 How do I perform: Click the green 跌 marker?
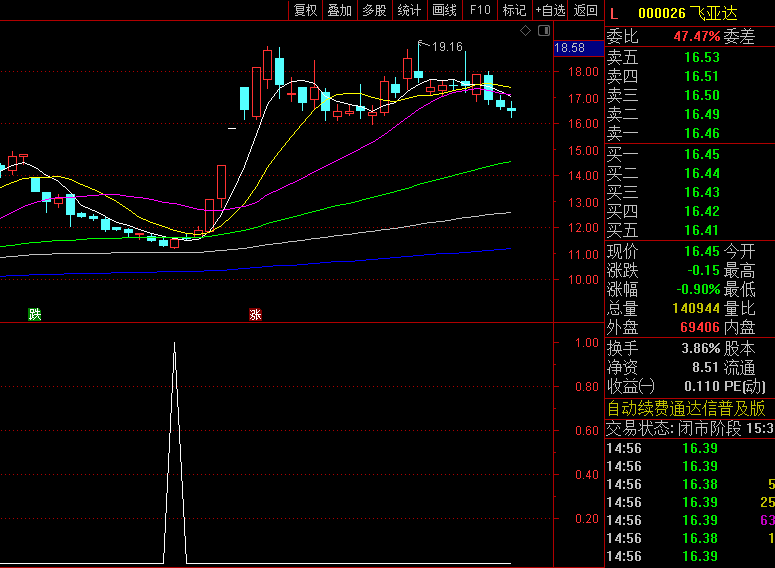point(35,314)
